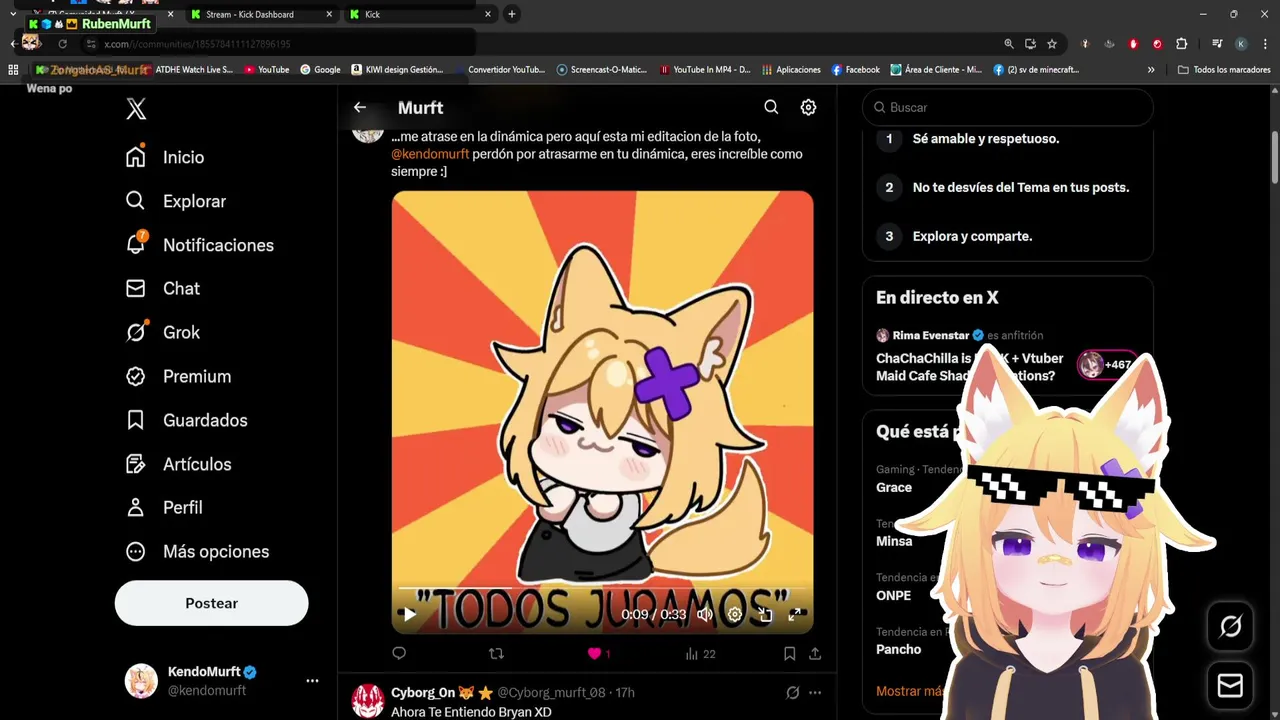Open YouTube bookmark

(266, 70)
